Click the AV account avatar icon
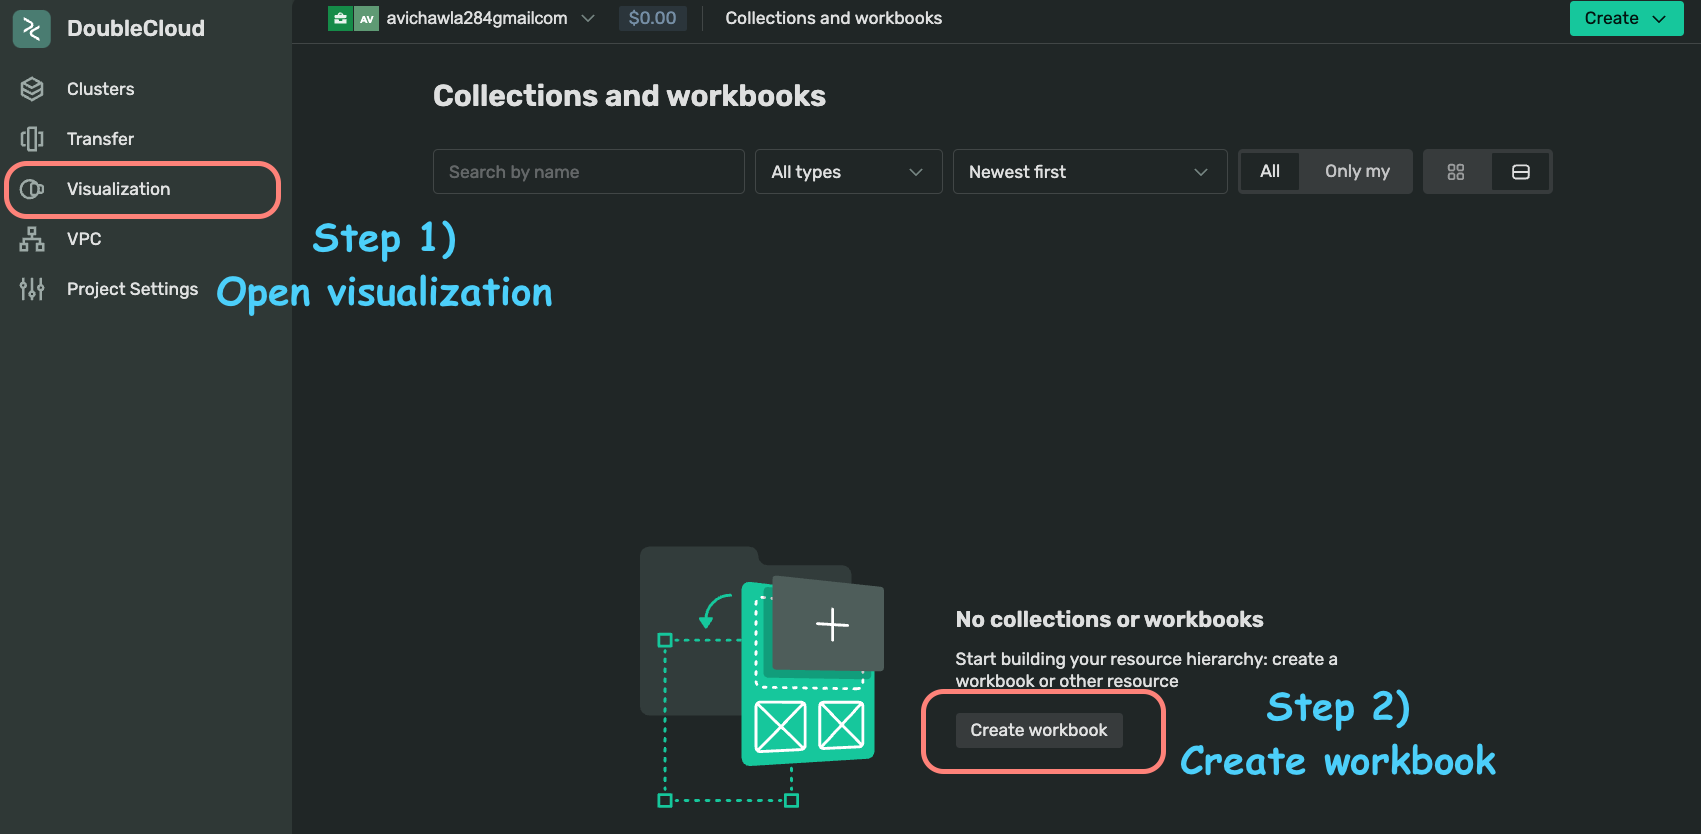The height and width of the screenshot is (834, 1701). click(x=367, y=18)
